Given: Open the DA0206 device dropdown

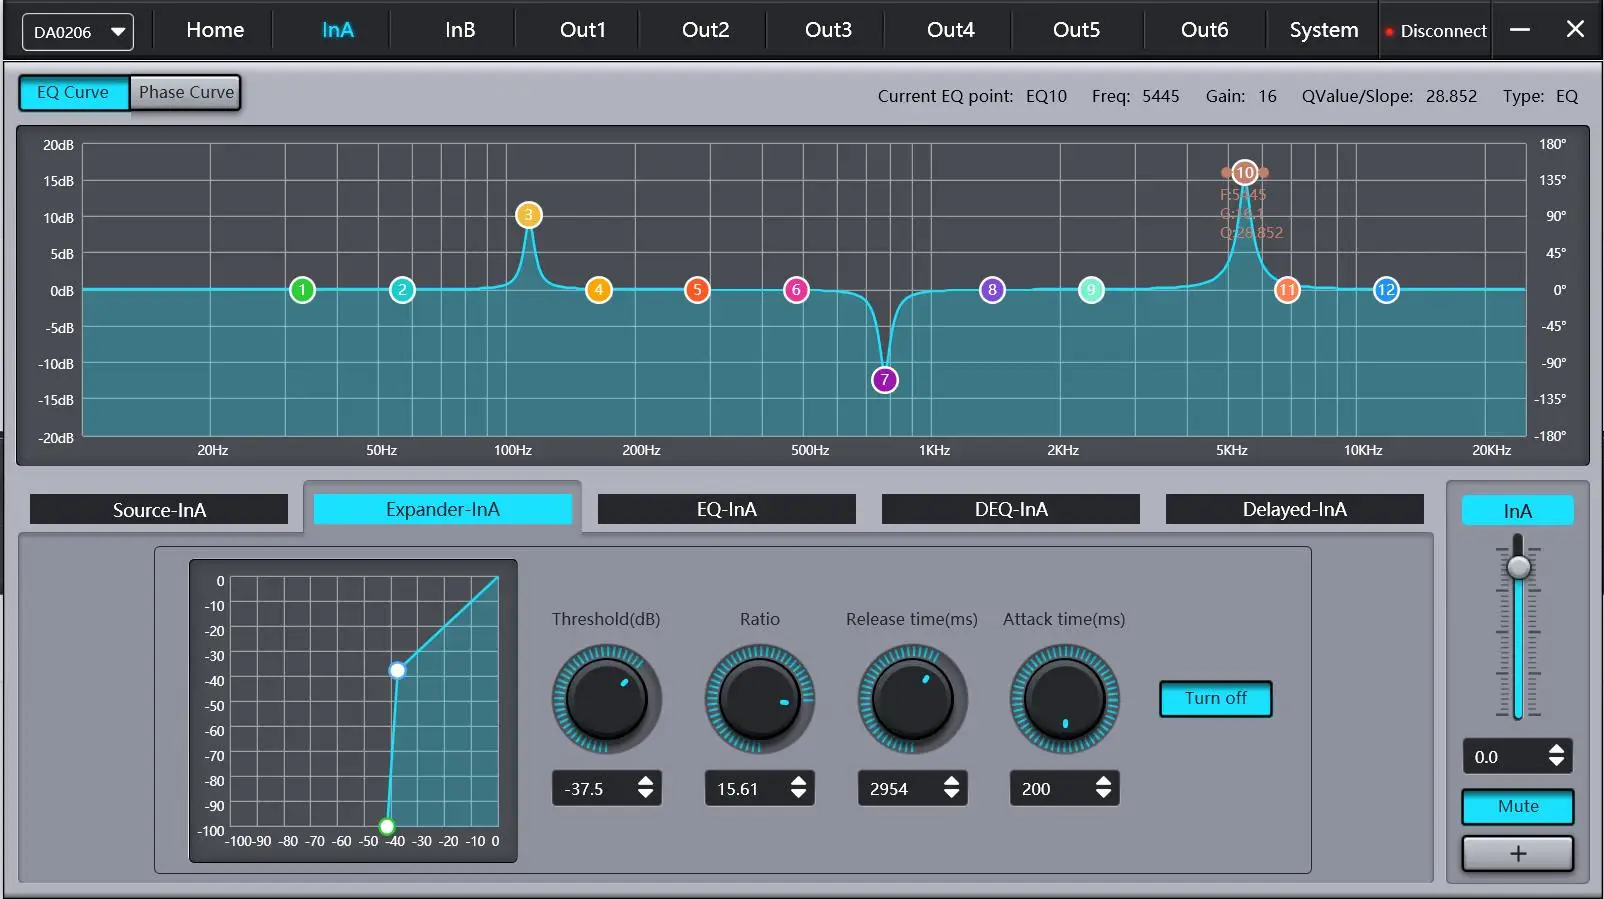Looking at the screenshot, I should tap(77, 32).
